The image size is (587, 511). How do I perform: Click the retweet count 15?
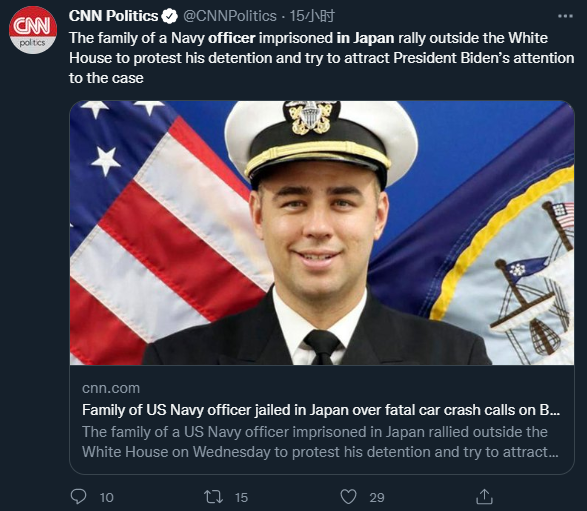tap(241, 498)
